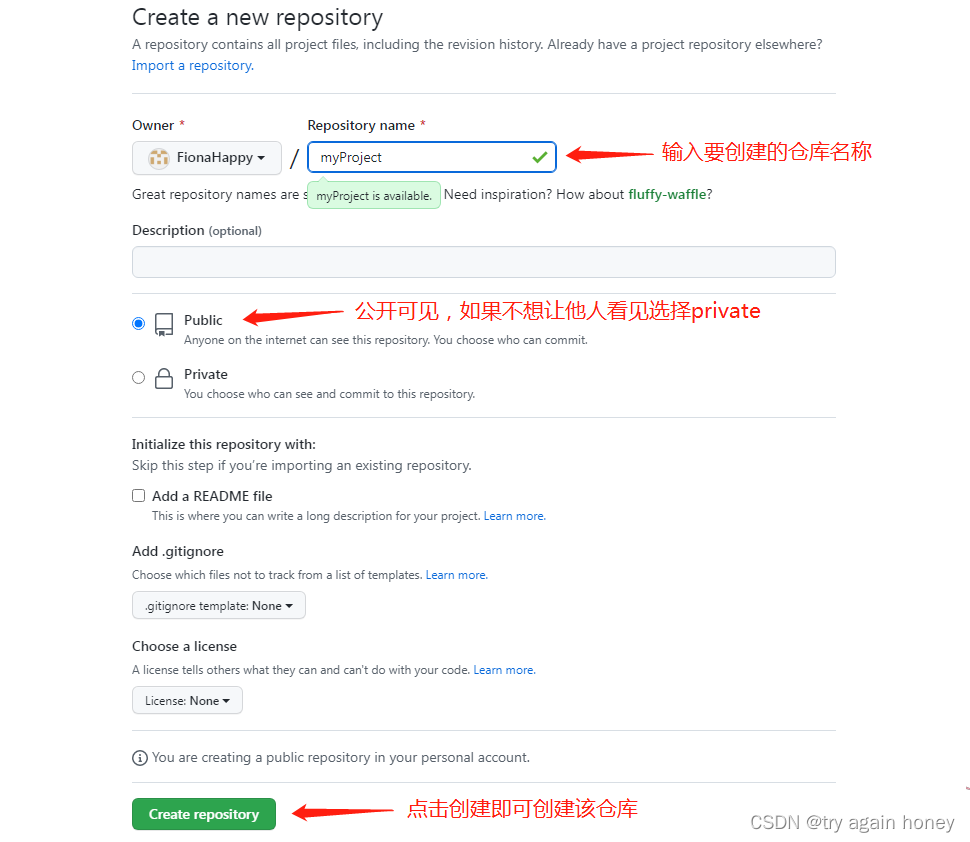Open Learn more link for .gitignore

coord(457,575)
